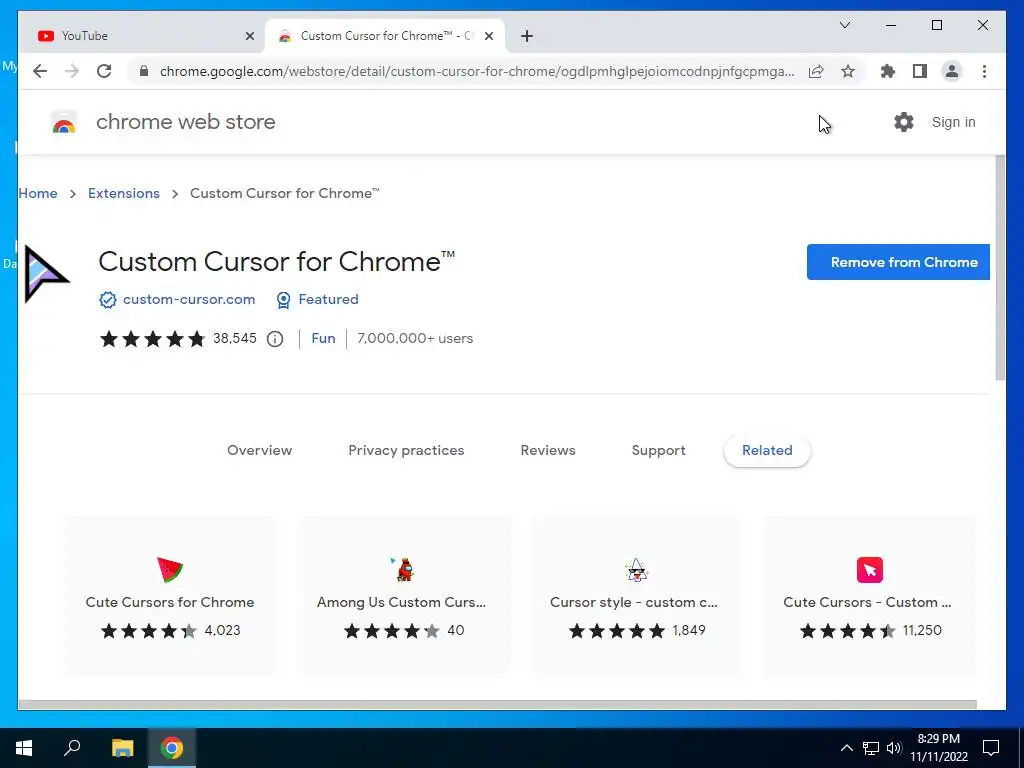Open network status tray icon
1024x768 pixels.
coord(871,748)
